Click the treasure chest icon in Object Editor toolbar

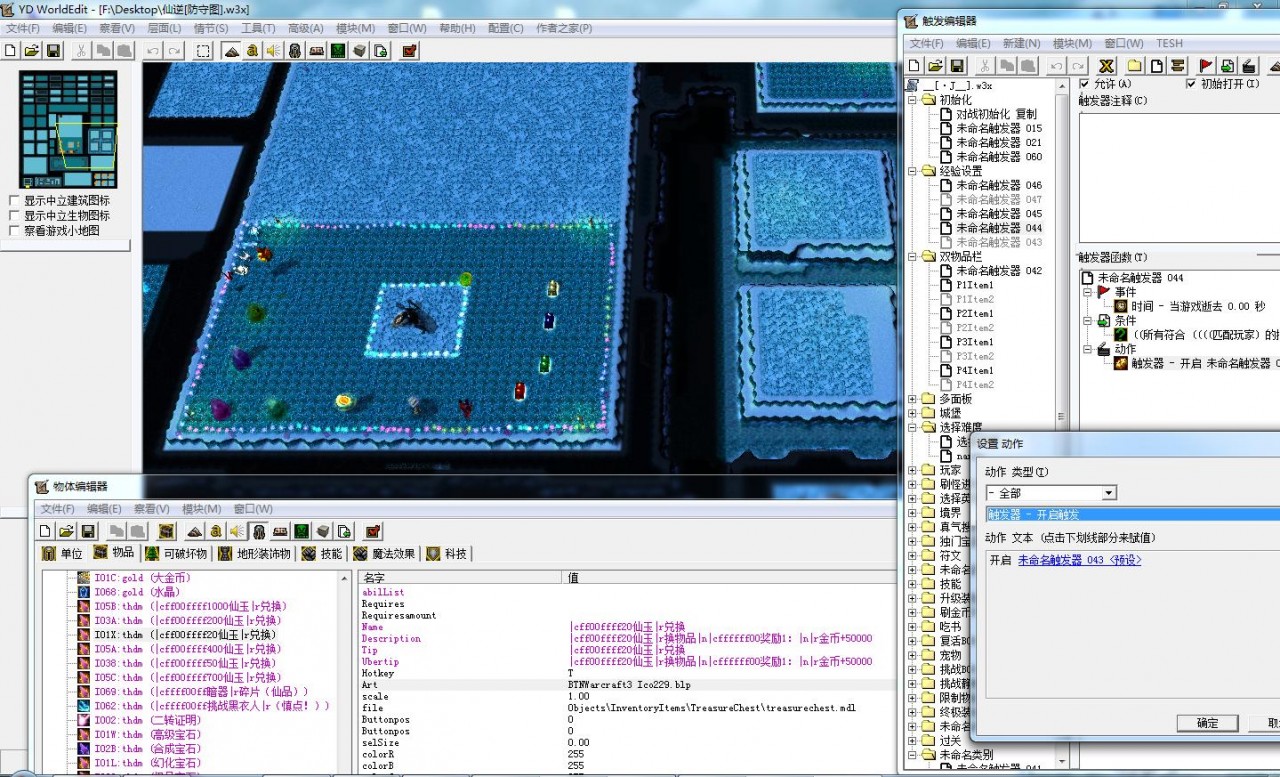pos(167,531)
